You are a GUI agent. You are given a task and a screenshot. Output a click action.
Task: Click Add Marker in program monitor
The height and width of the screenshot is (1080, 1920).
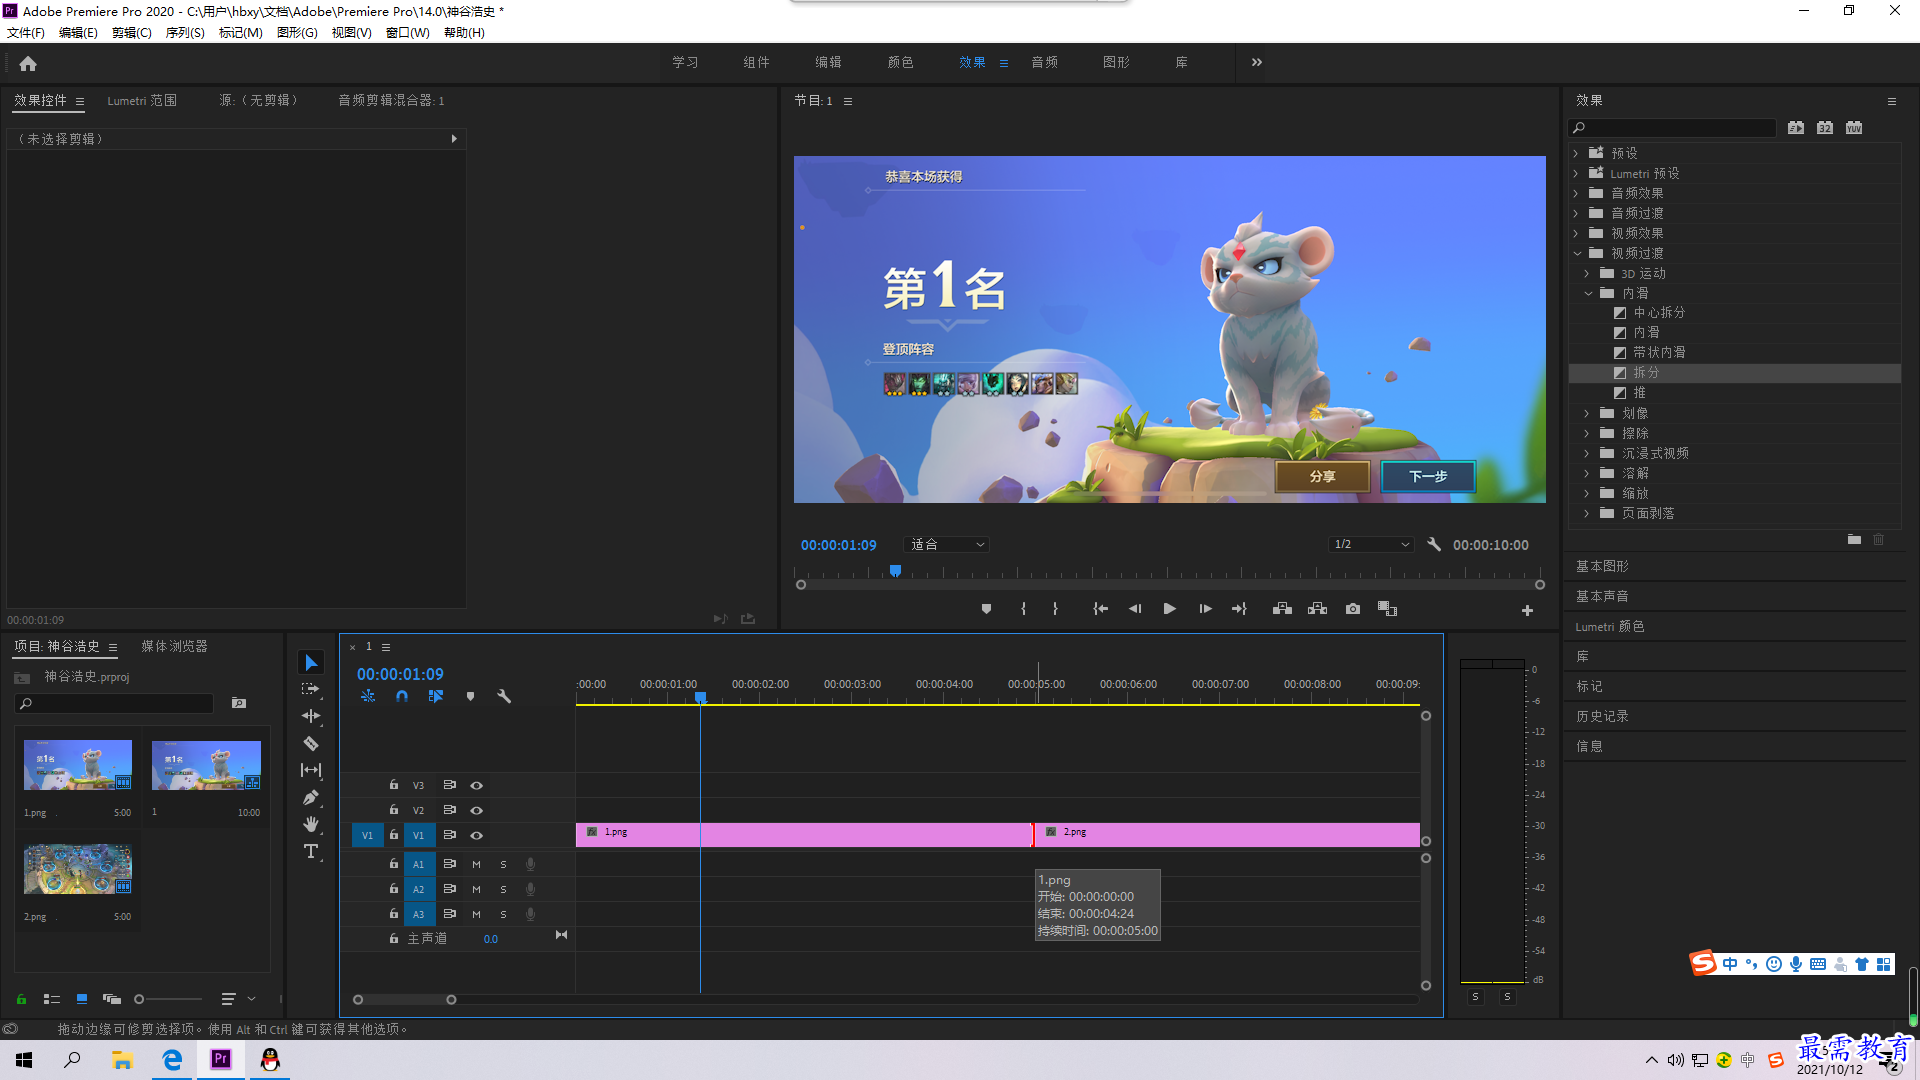(x=986, y=609)
